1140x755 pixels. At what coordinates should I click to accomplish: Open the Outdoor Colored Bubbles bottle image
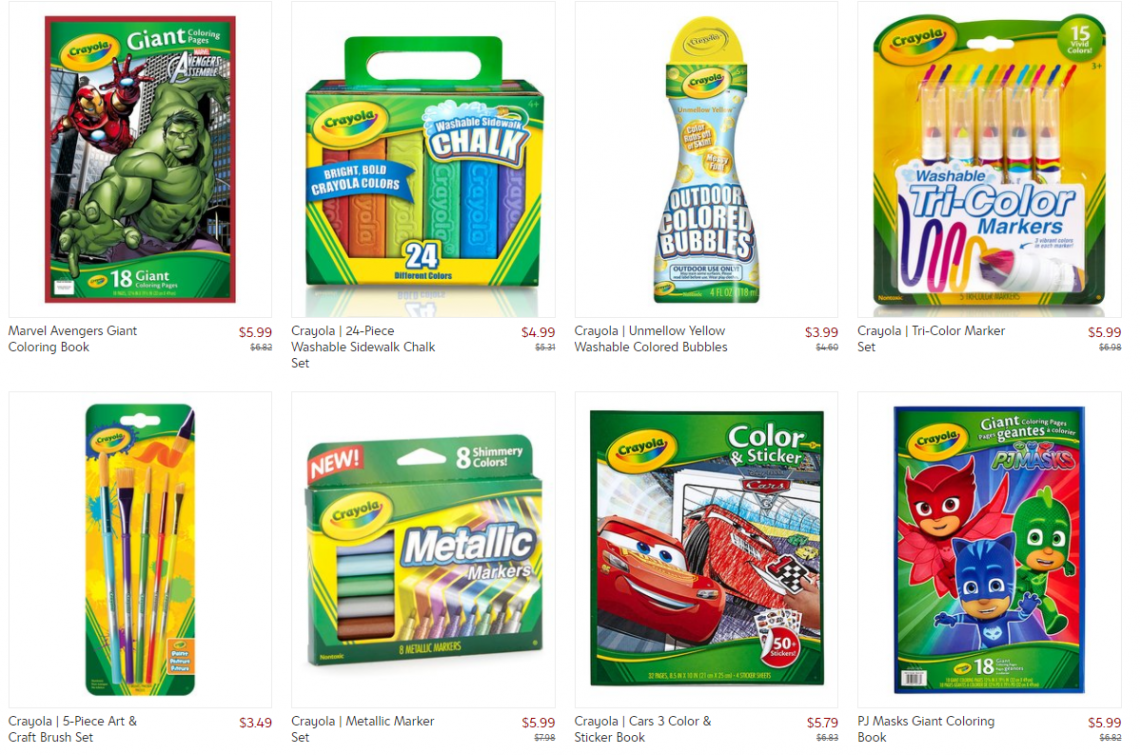[706, 160]
